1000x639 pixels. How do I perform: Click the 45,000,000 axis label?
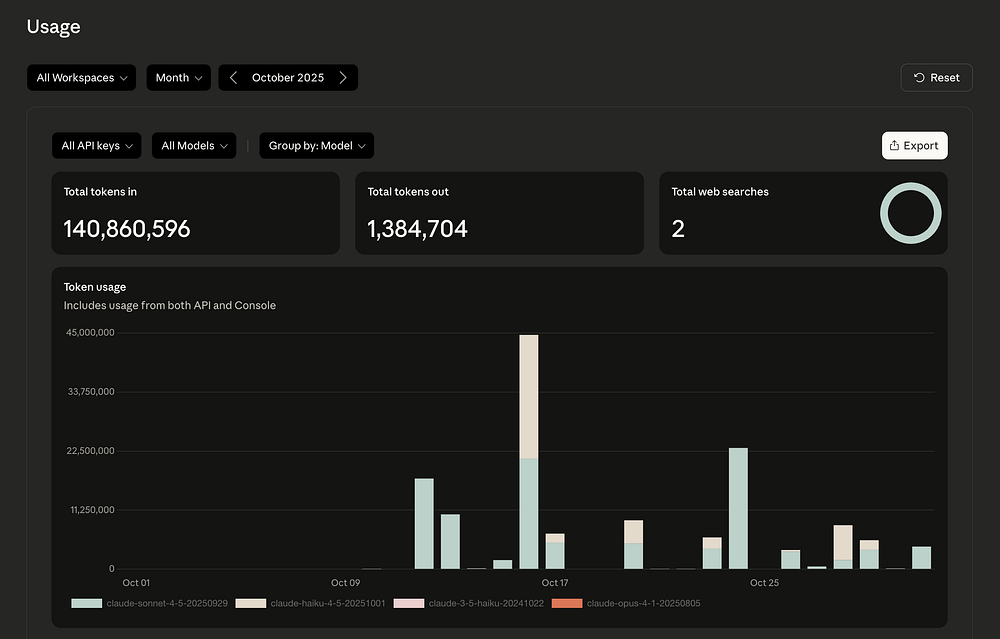click(91, 332)
